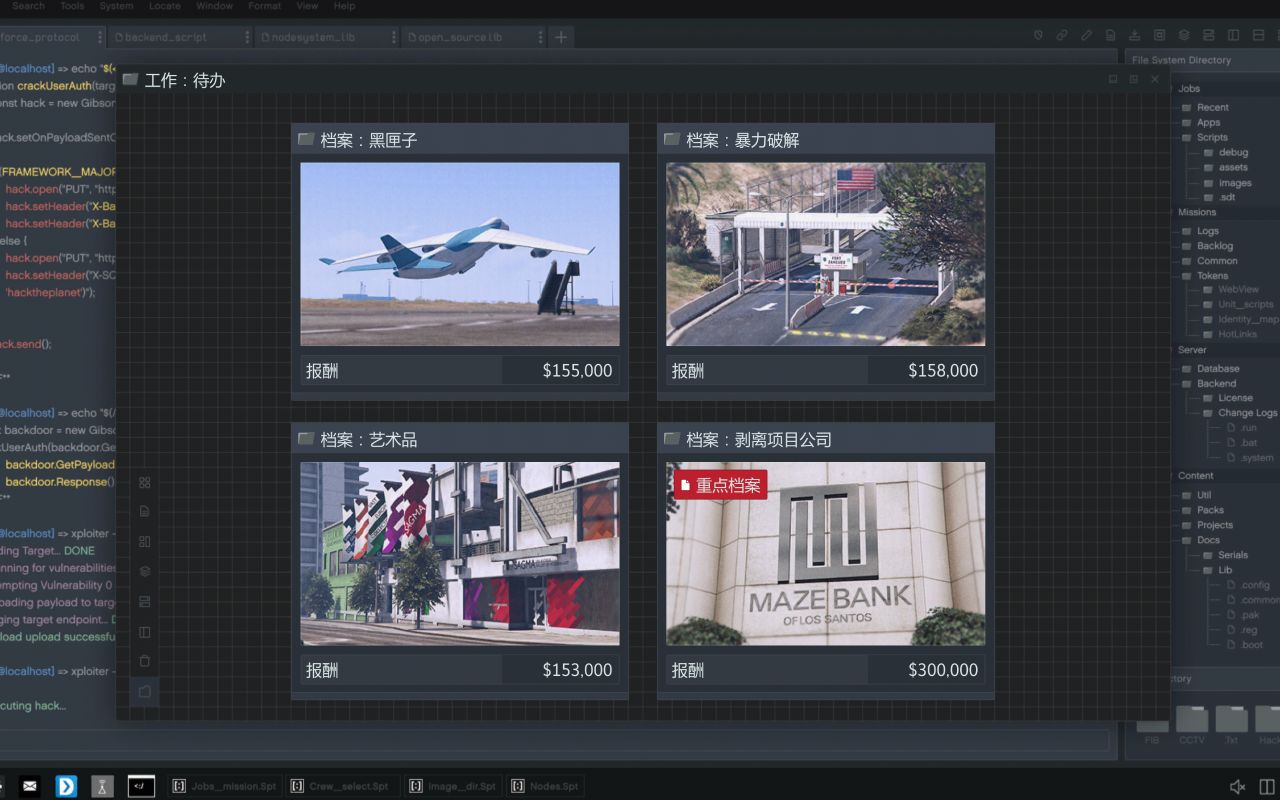Select the pencil edit icon in the top toolbar
The height and width of the screenshot is (800, 1280).
(x=1086, y=36)
